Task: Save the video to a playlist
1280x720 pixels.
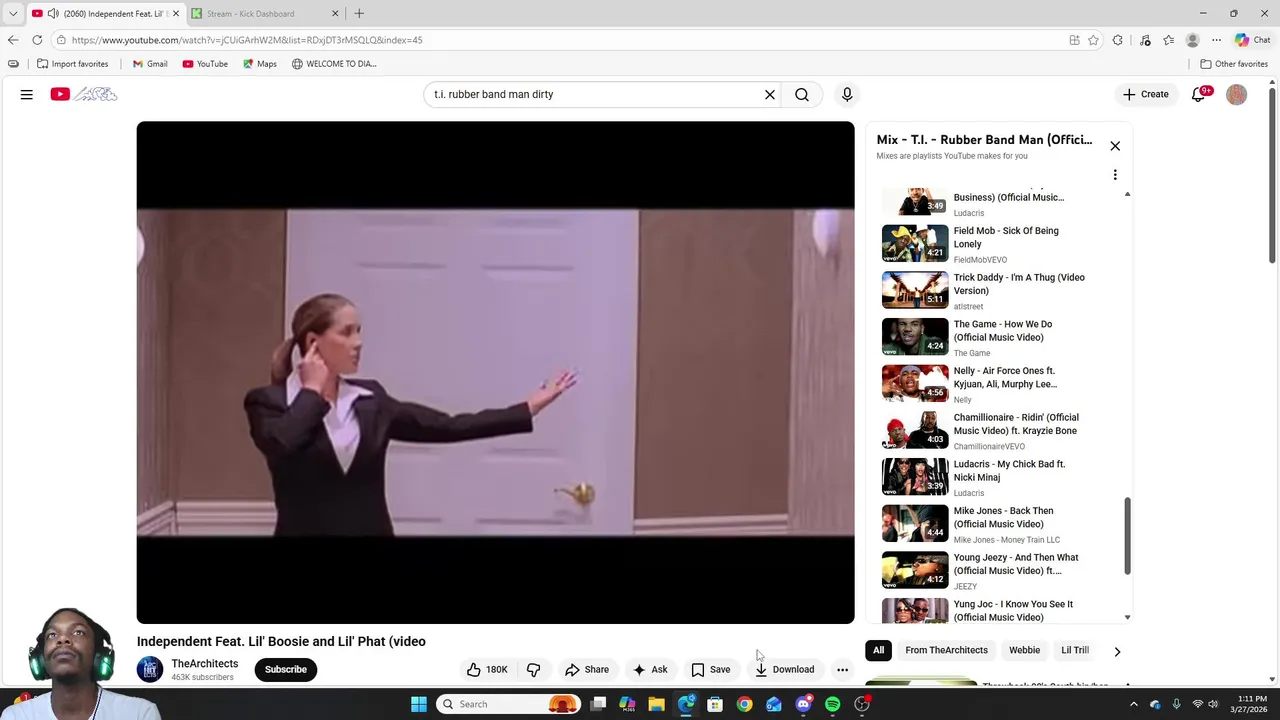Action: point(711,669)
